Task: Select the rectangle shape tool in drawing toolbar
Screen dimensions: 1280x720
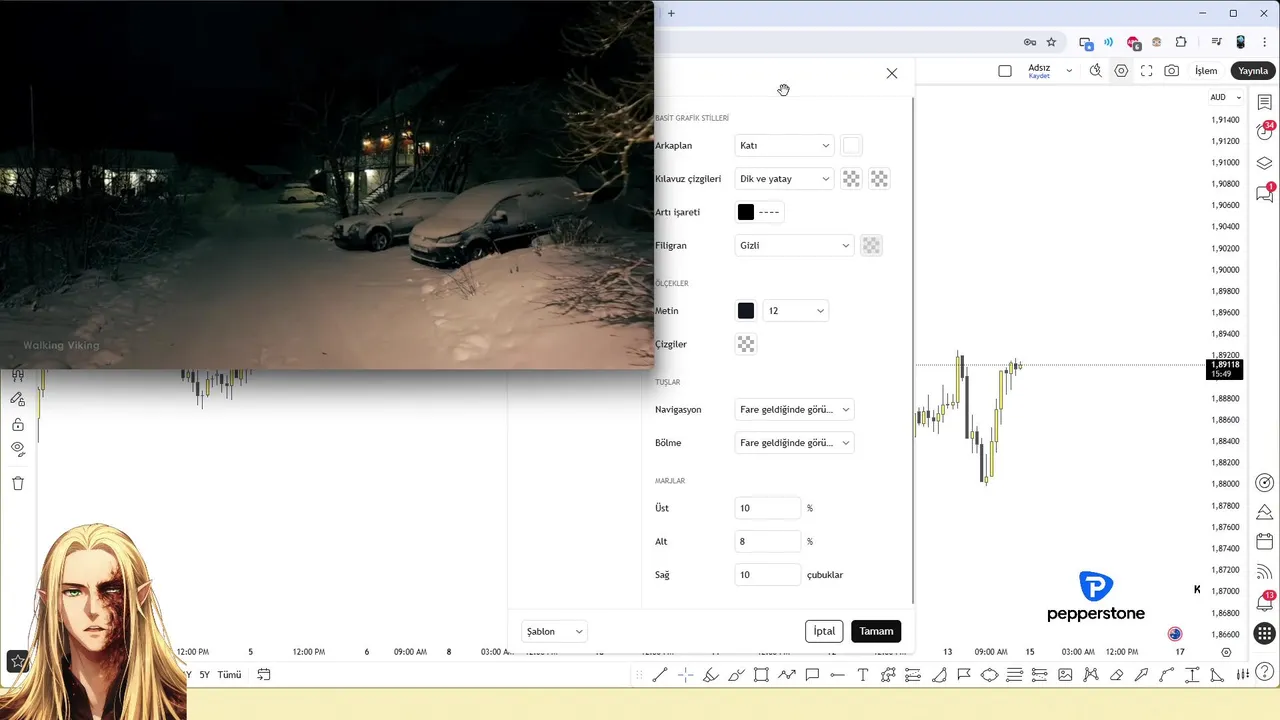Action: pos(761,675)
